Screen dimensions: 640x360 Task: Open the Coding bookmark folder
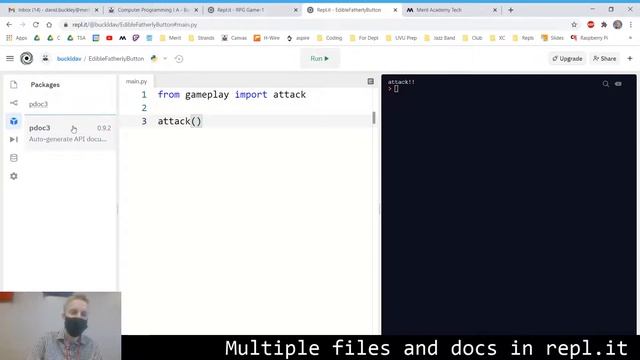point(329,38)
